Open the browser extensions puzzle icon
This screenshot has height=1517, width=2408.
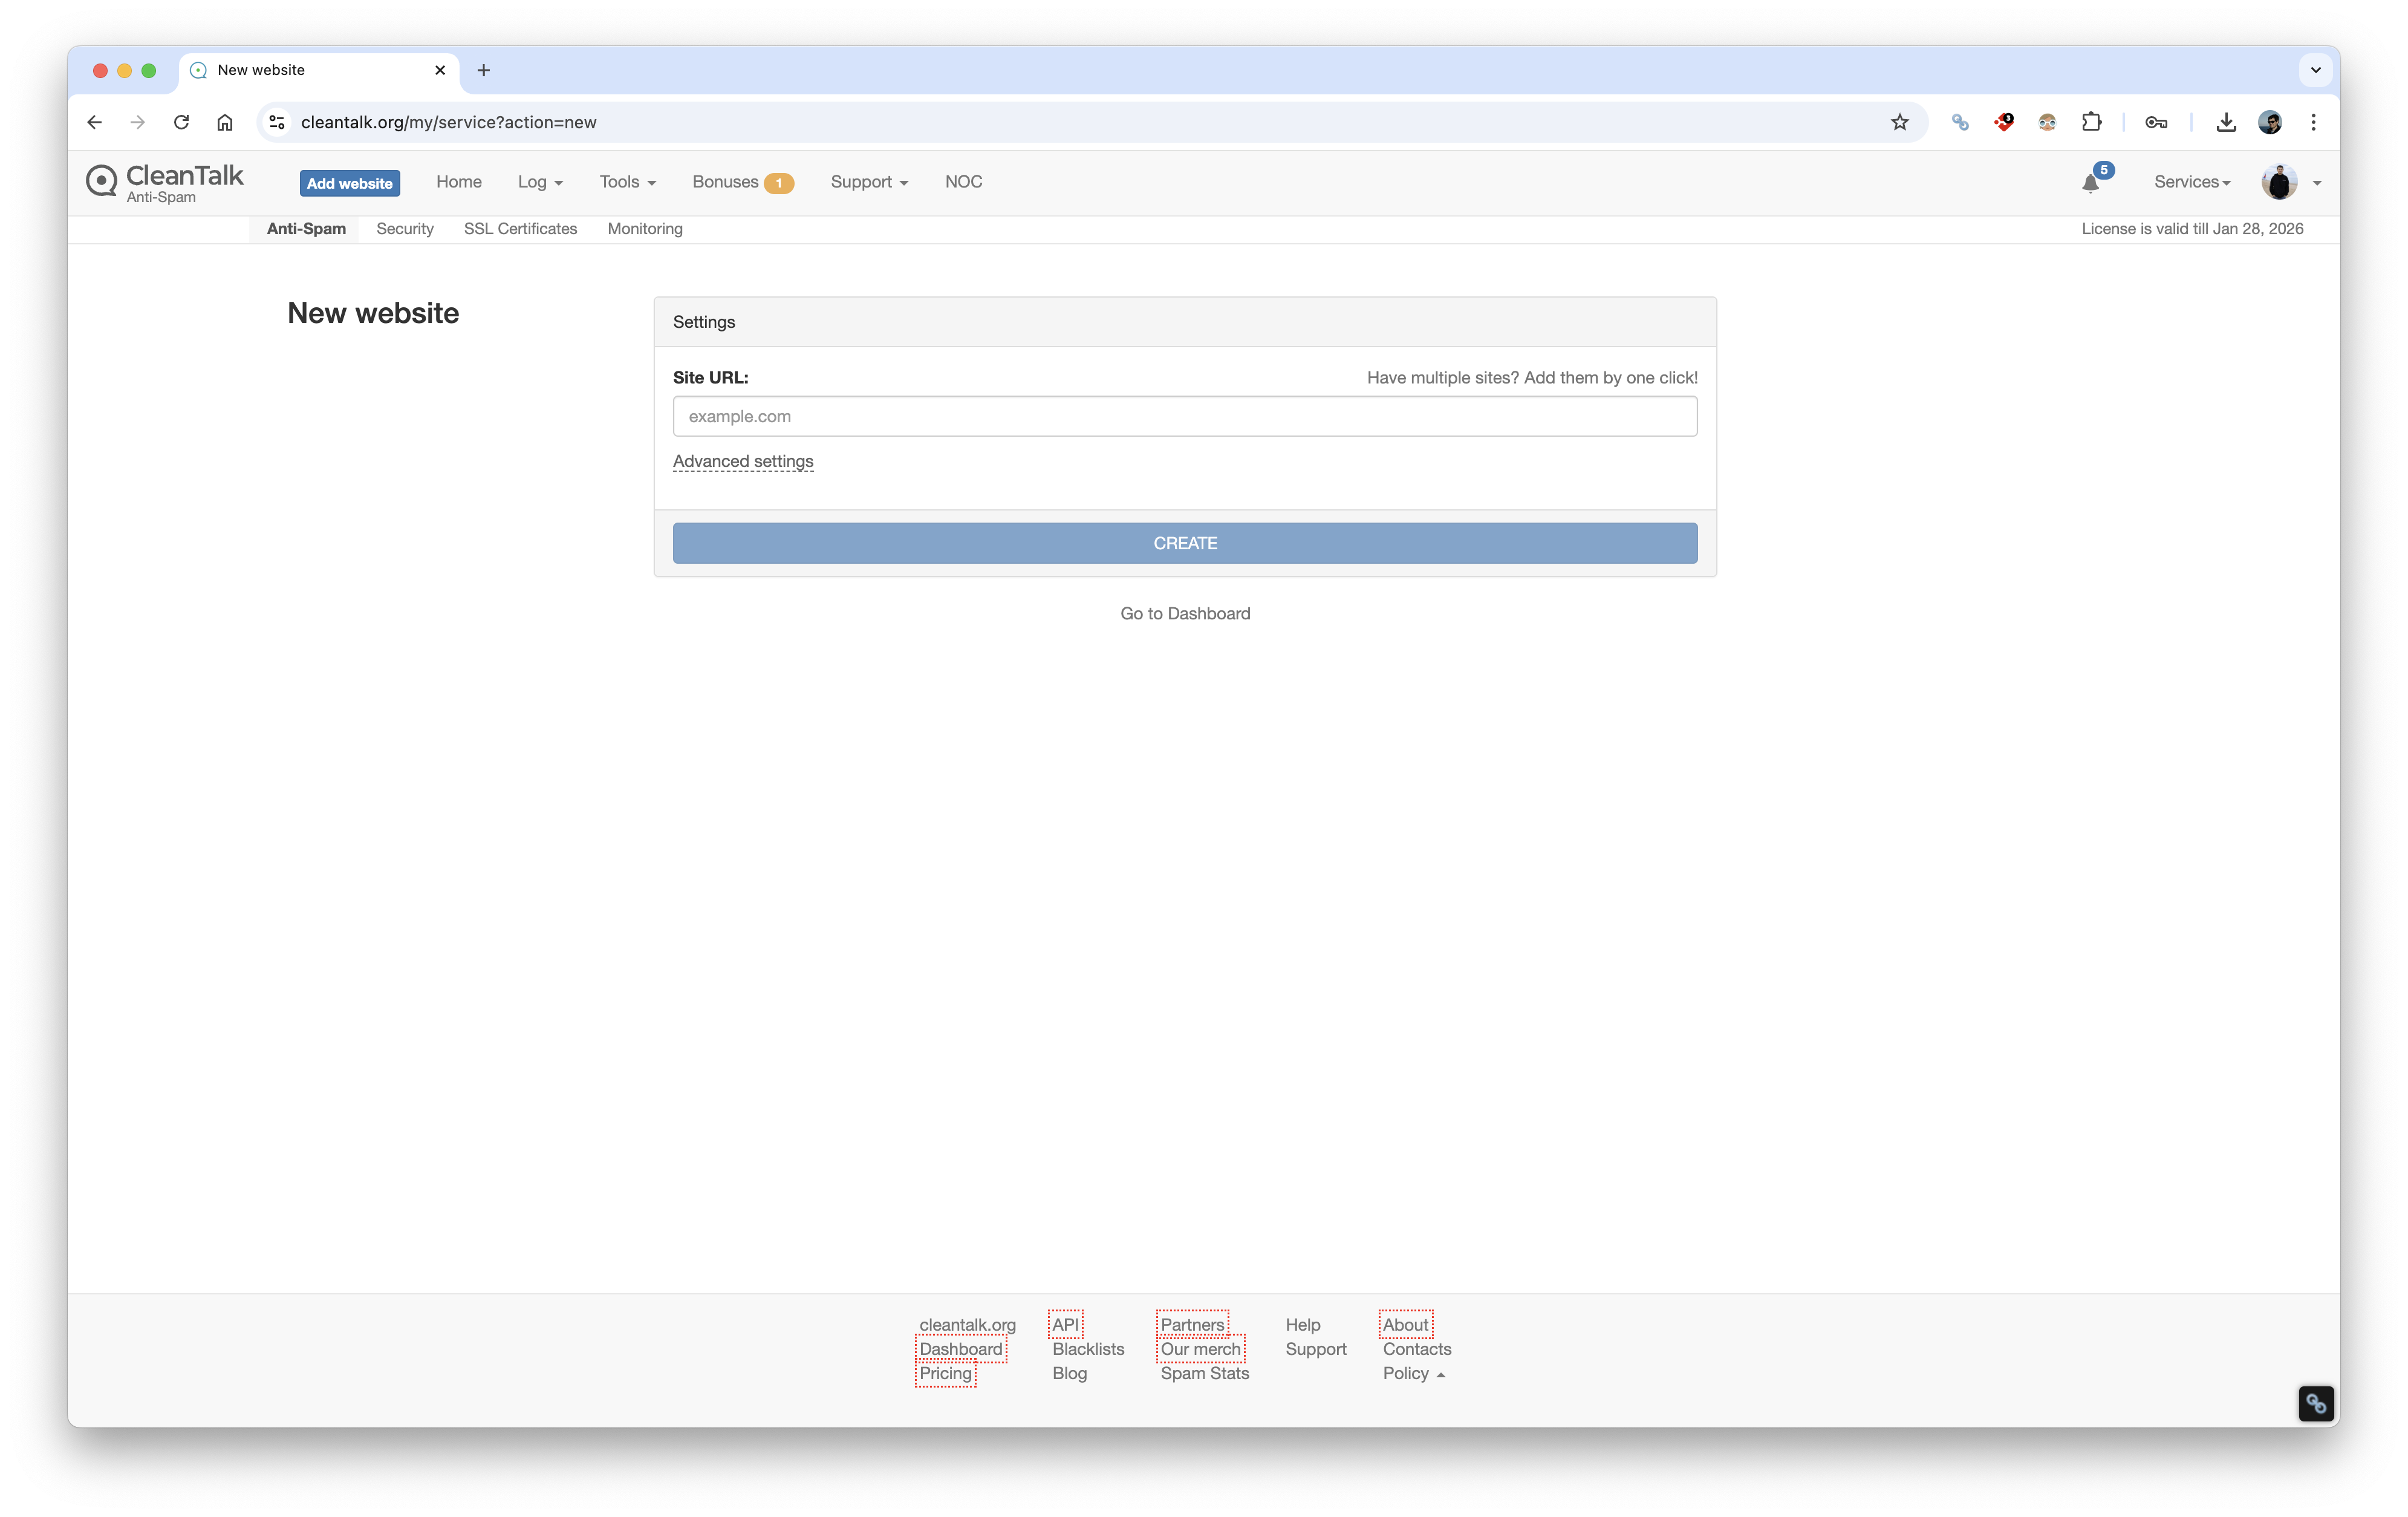2091,122
